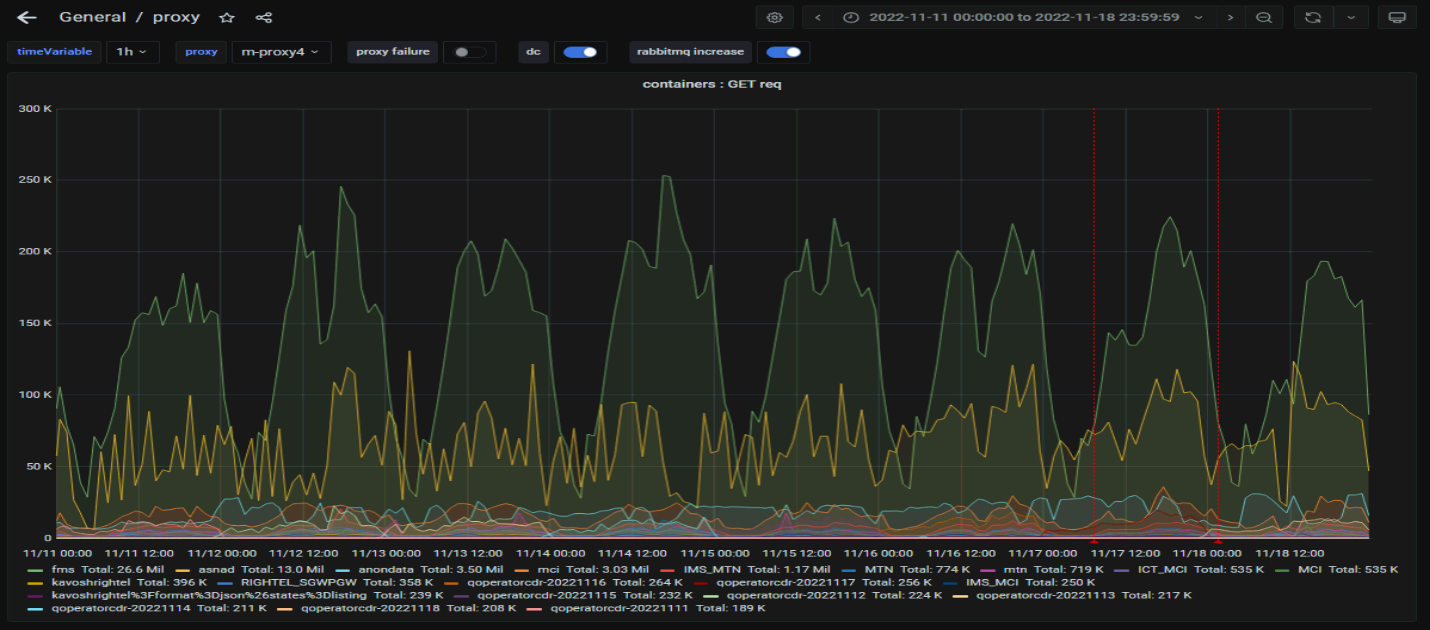Viewport: 1430px width, 630px height.
Task: Click the fms legend color swatch
Action: coord(36,569)
